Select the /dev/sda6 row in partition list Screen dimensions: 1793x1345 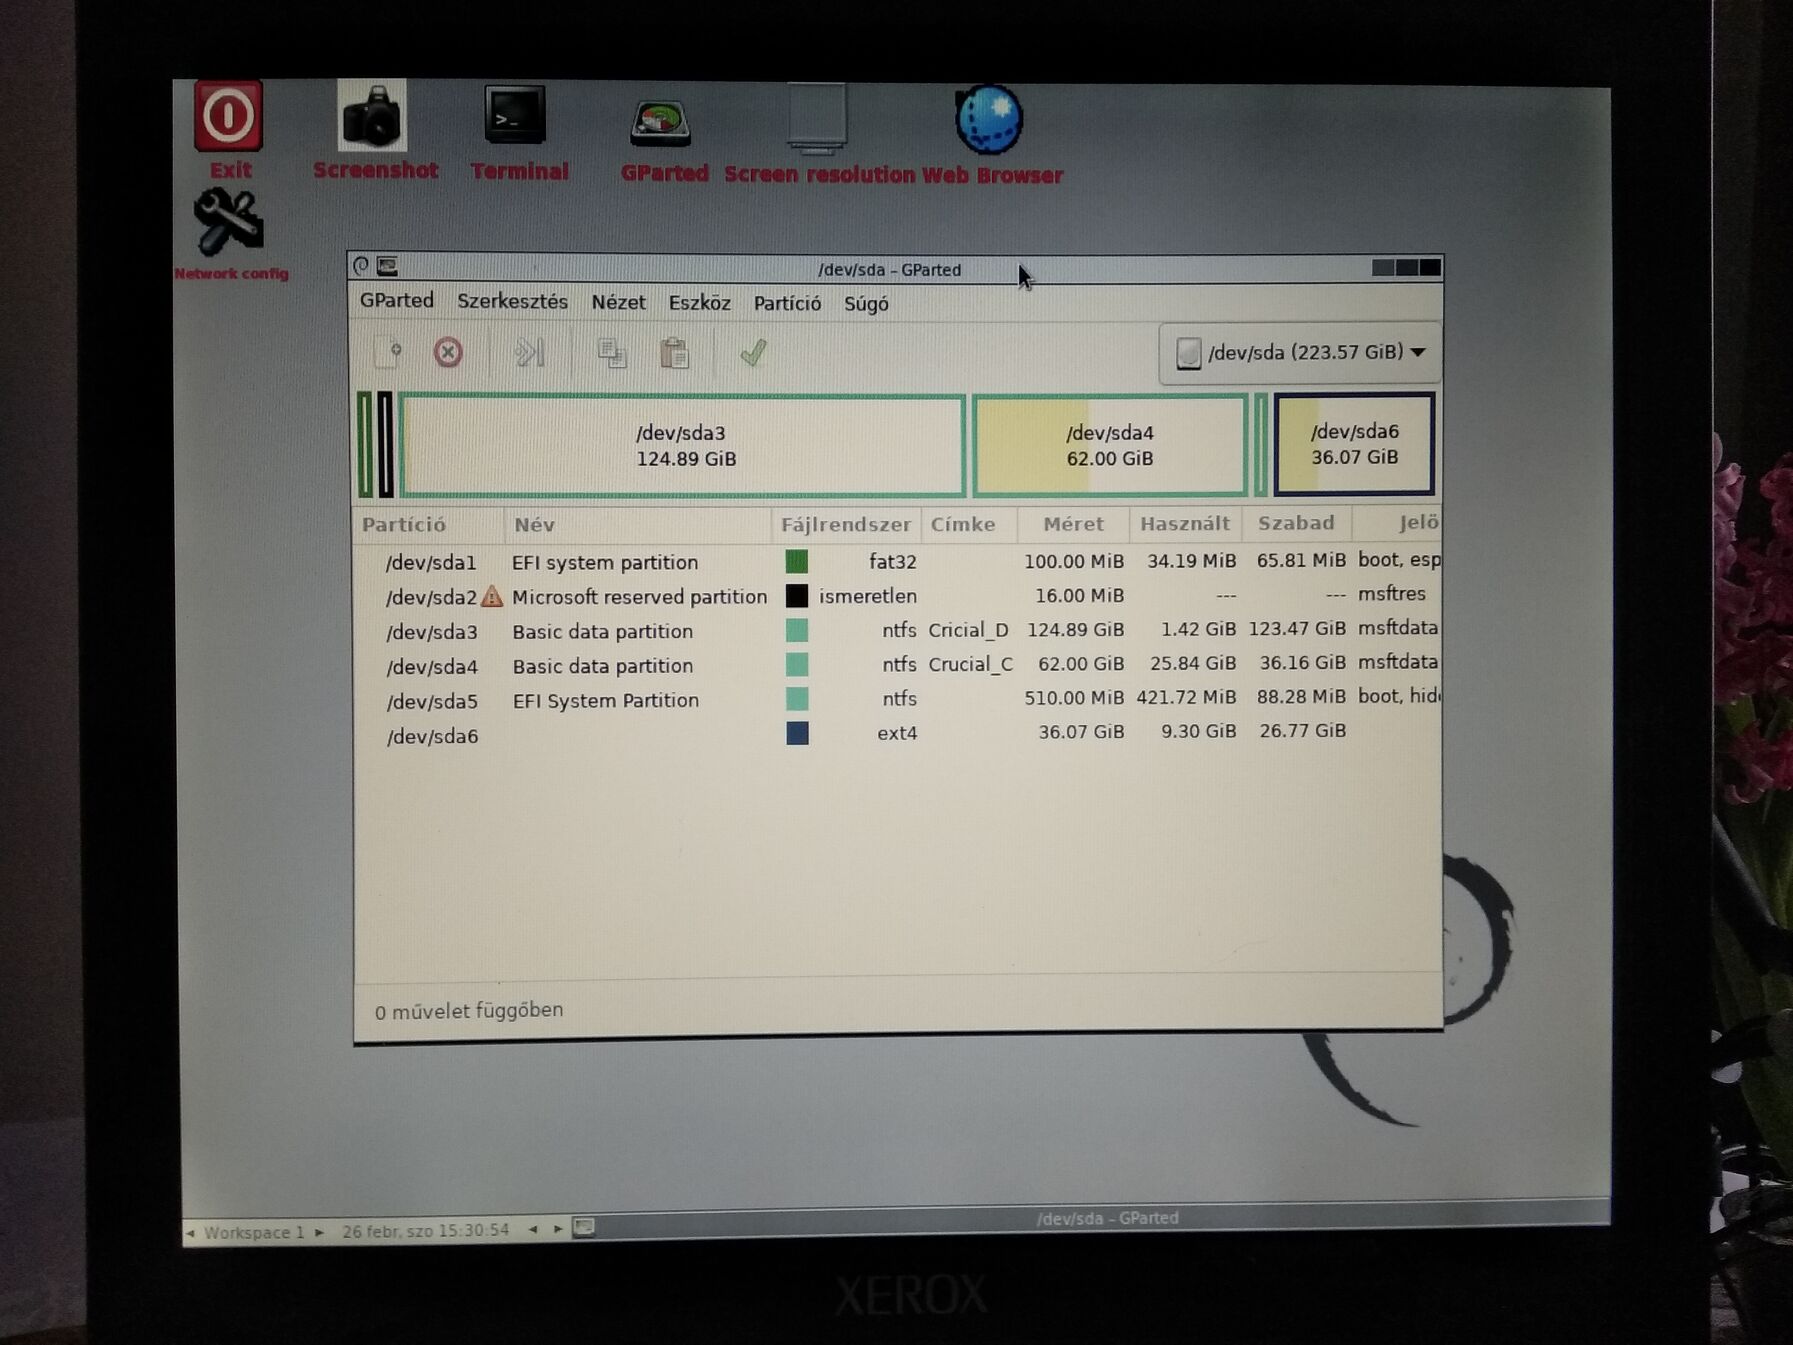[x=898, y=733]
